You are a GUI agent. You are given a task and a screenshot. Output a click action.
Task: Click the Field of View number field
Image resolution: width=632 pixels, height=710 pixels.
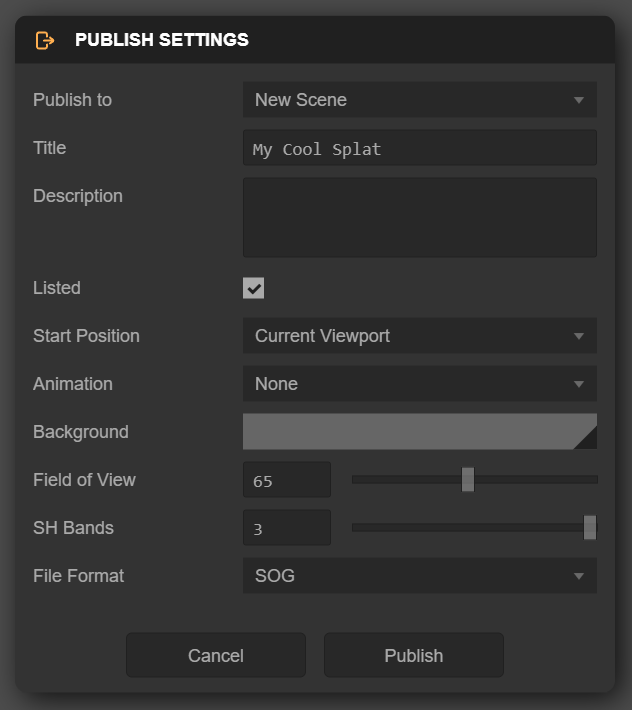[x=286, y=480]
